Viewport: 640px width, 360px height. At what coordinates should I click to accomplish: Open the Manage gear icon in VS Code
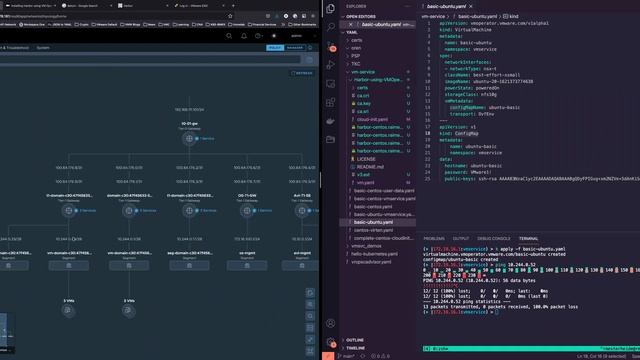pyautogui.click(x=331, y=342)
